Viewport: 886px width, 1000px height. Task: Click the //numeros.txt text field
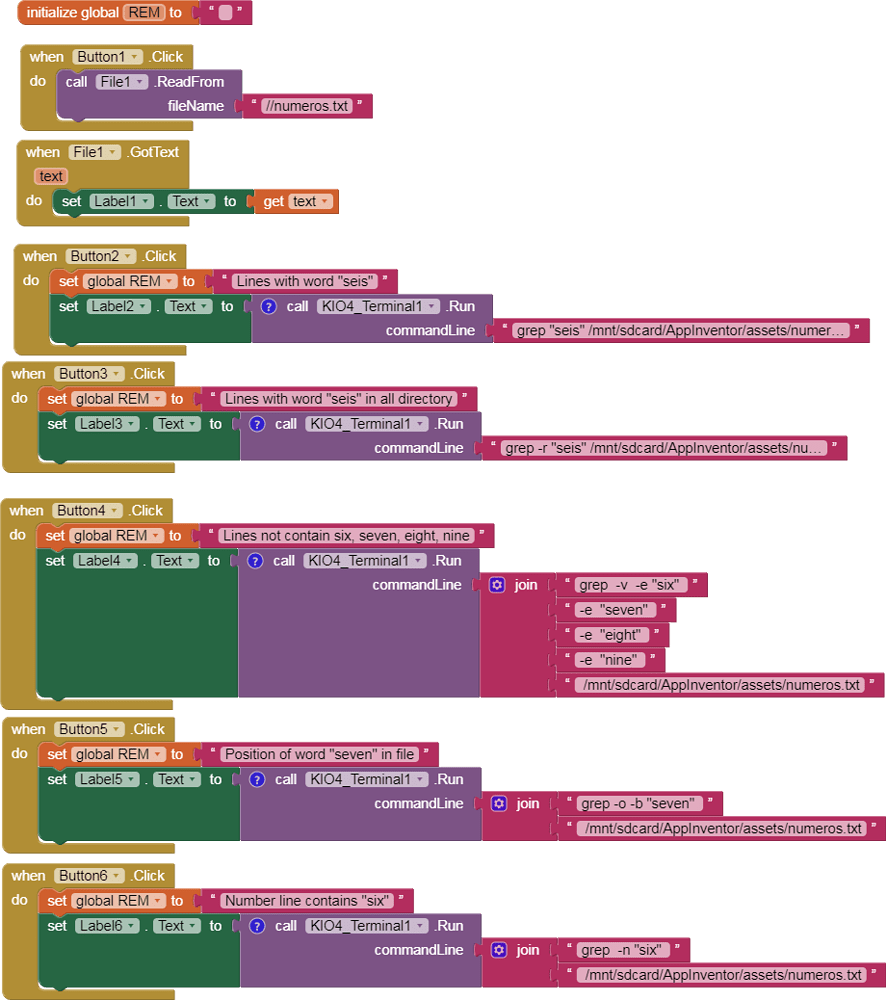[x=306, y=106]
